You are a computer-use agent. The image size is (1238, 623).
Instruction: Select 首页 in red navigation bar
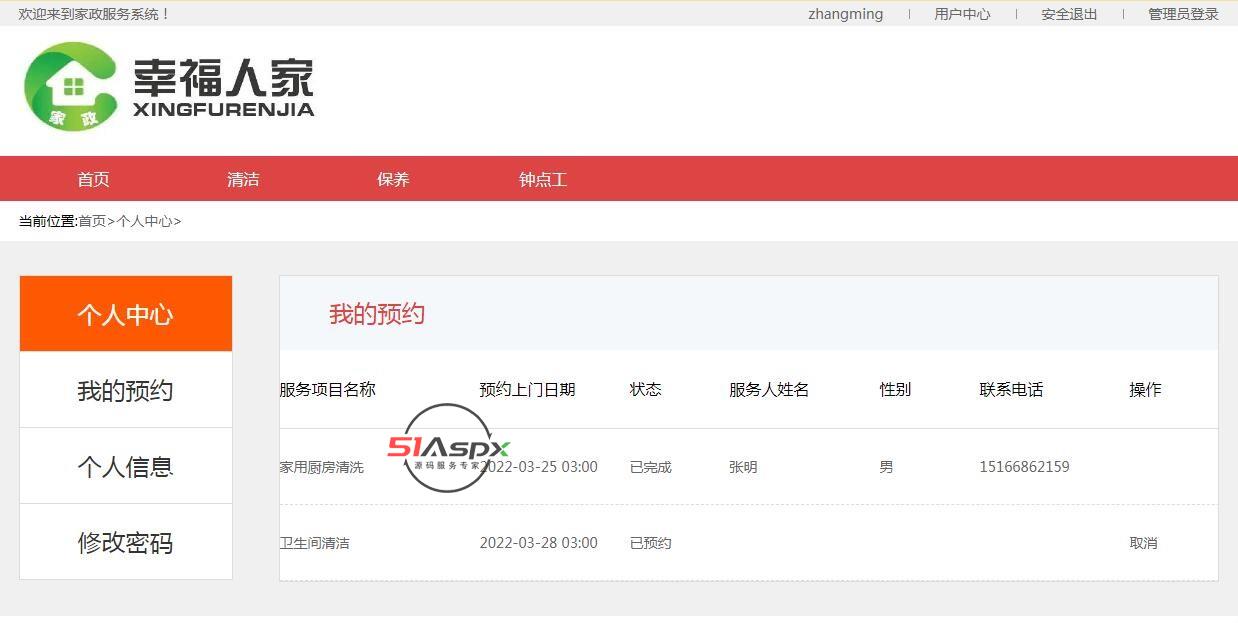93,180
